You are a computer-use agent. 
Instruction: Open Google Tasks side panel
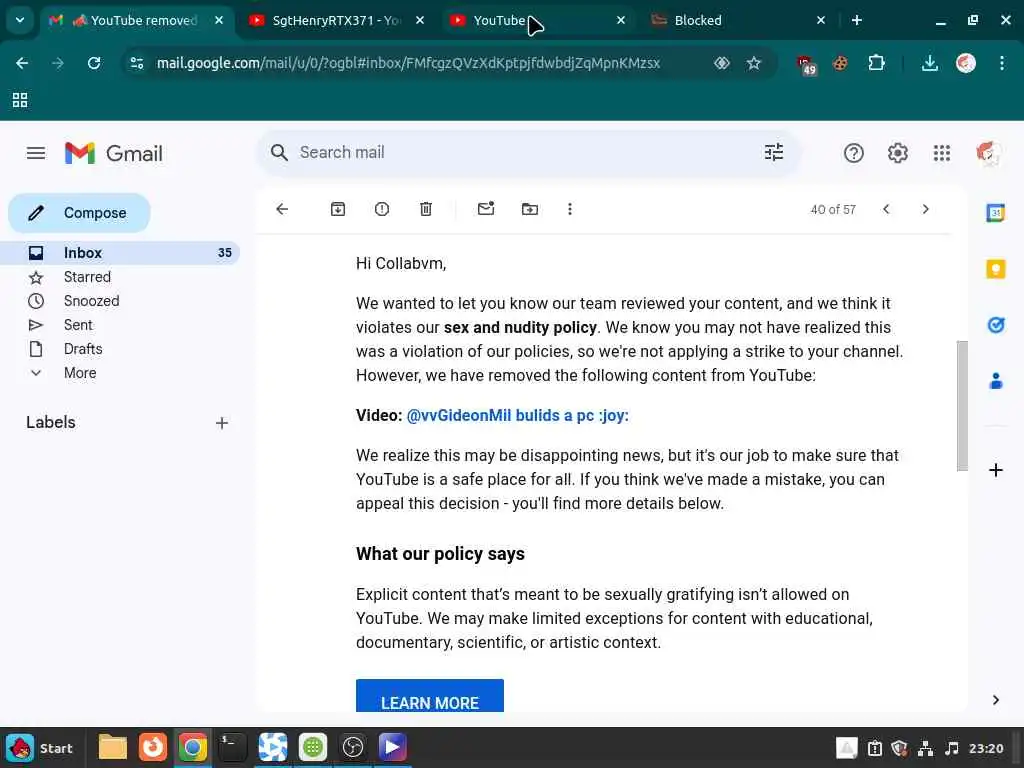[995, 325]
